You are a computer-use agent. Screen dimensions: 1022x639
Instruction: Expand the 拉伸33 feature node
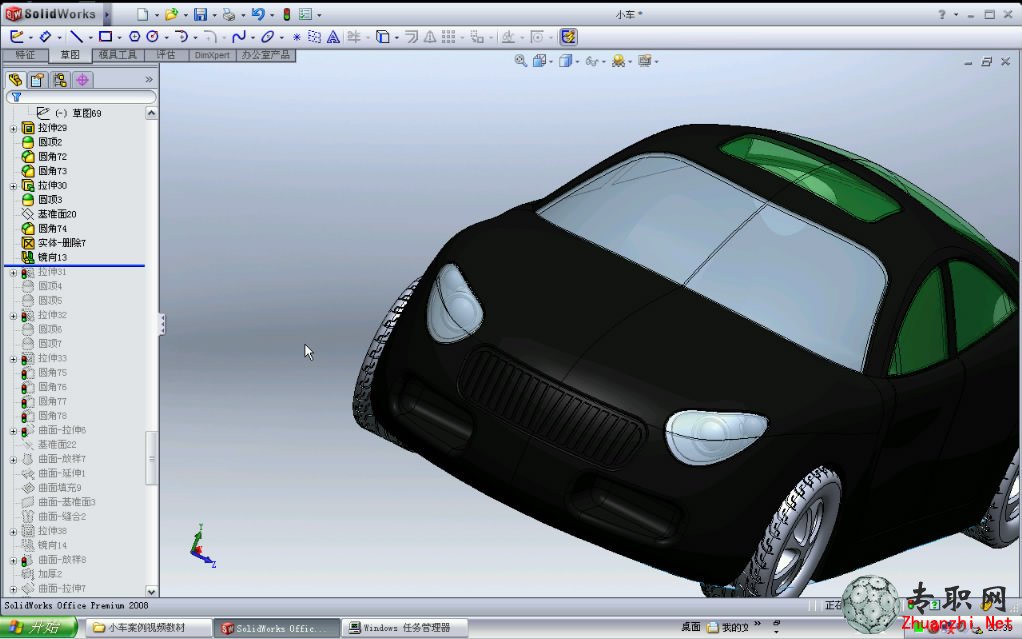pyautogui.click(x=13, y=359)
